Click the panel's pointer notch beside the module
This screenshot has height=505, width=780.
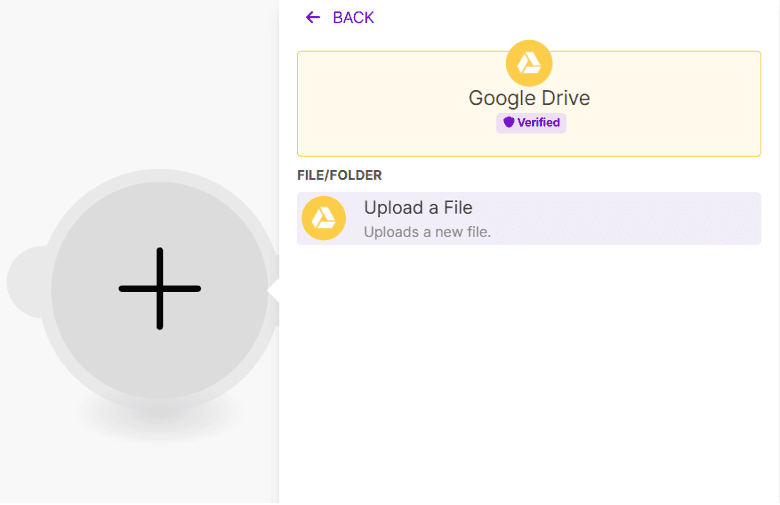[x=273, y=289]
